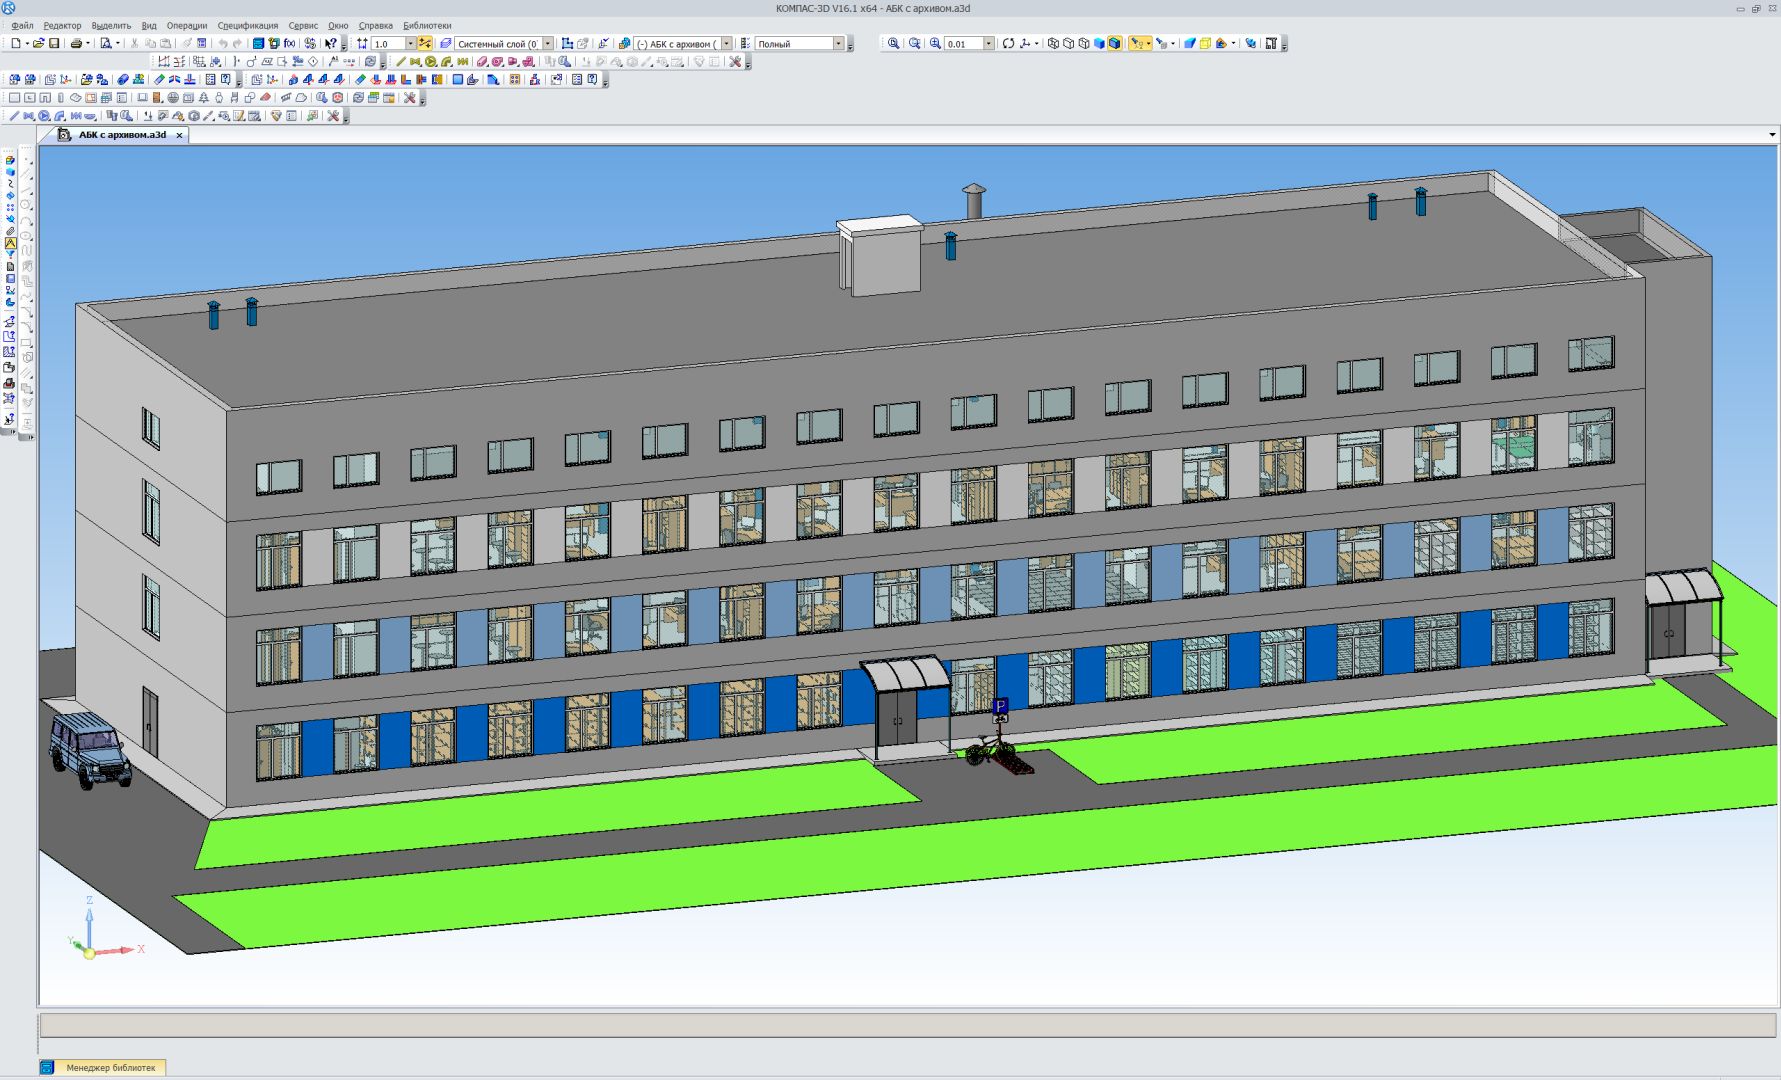Open the Библиотеки menu
The height and width of the screenshot is (1080, 1781).
427,26
